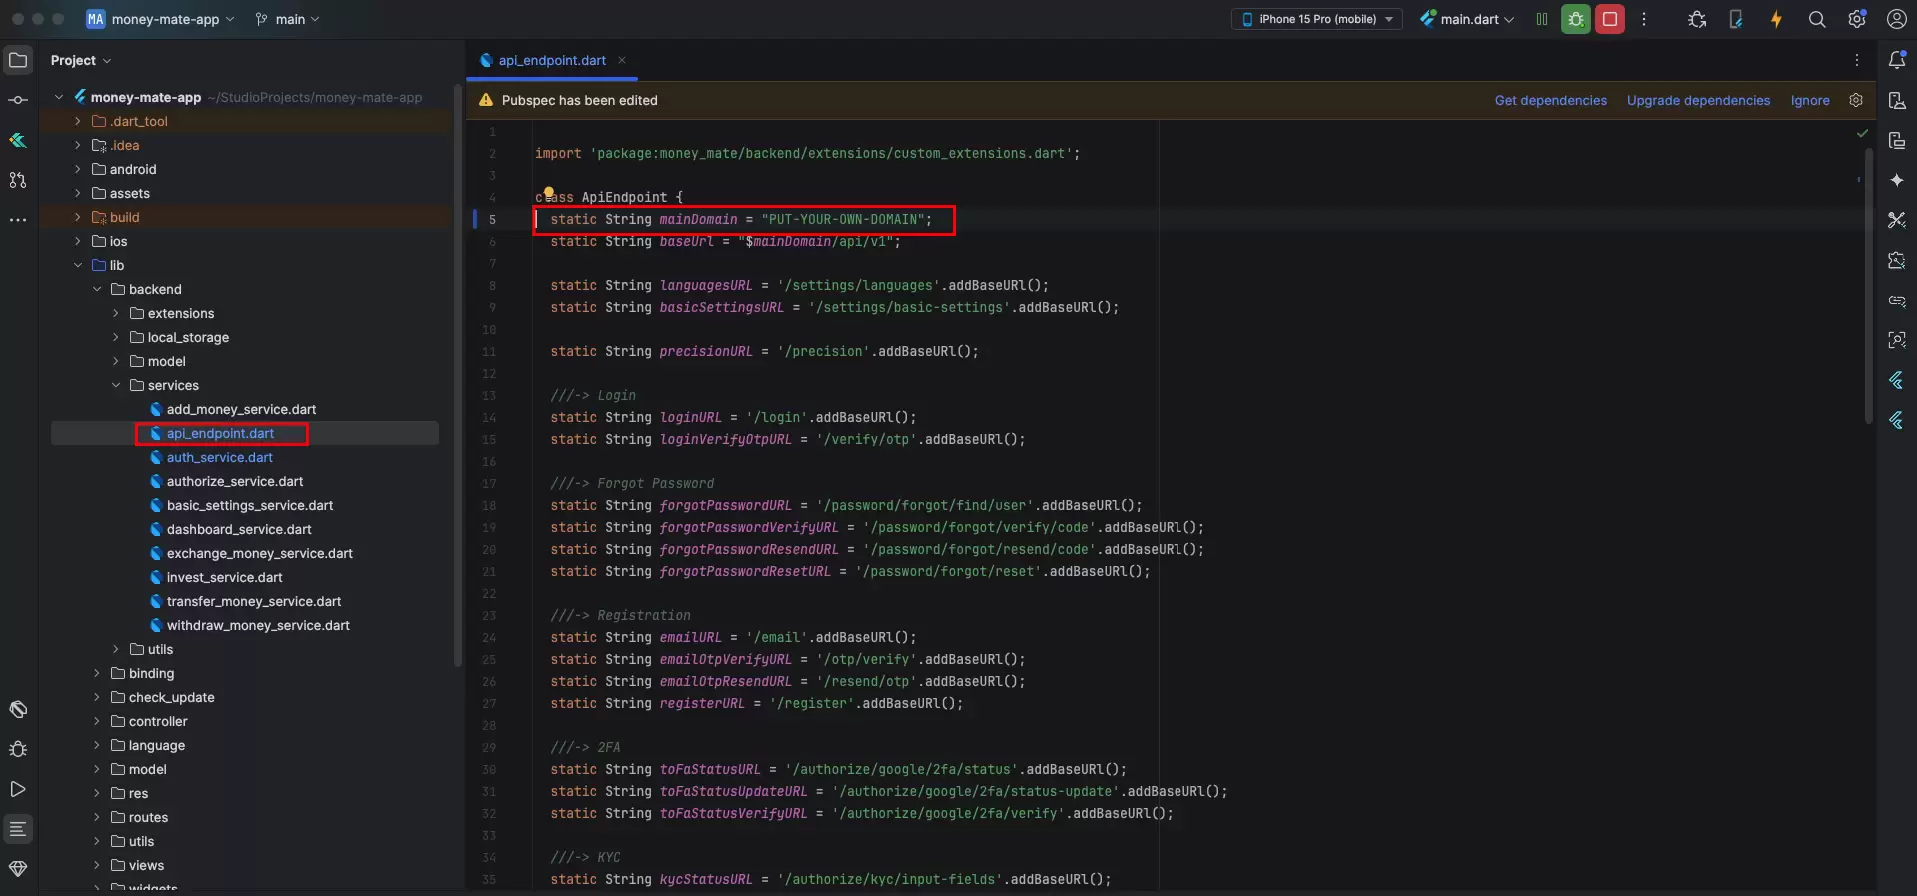
Task: Select api_endpoint.dart in the tree
Action: pyautogui.click(x=220, y=433)
